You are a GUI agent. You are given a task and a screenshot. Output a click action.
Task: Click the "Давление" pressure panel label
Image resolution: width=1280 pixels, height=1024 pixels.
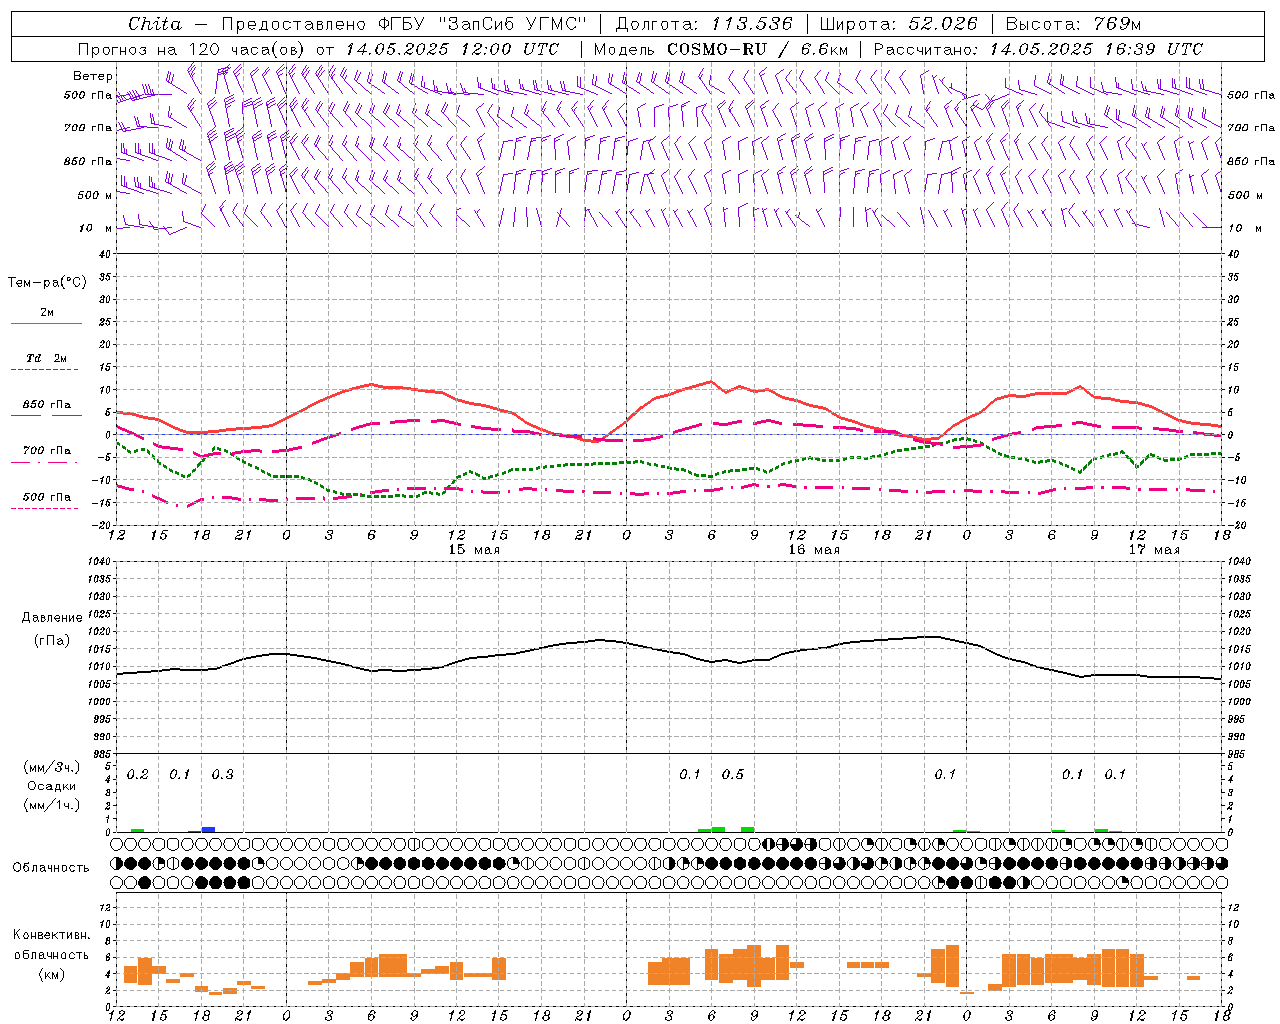(52, 618)
